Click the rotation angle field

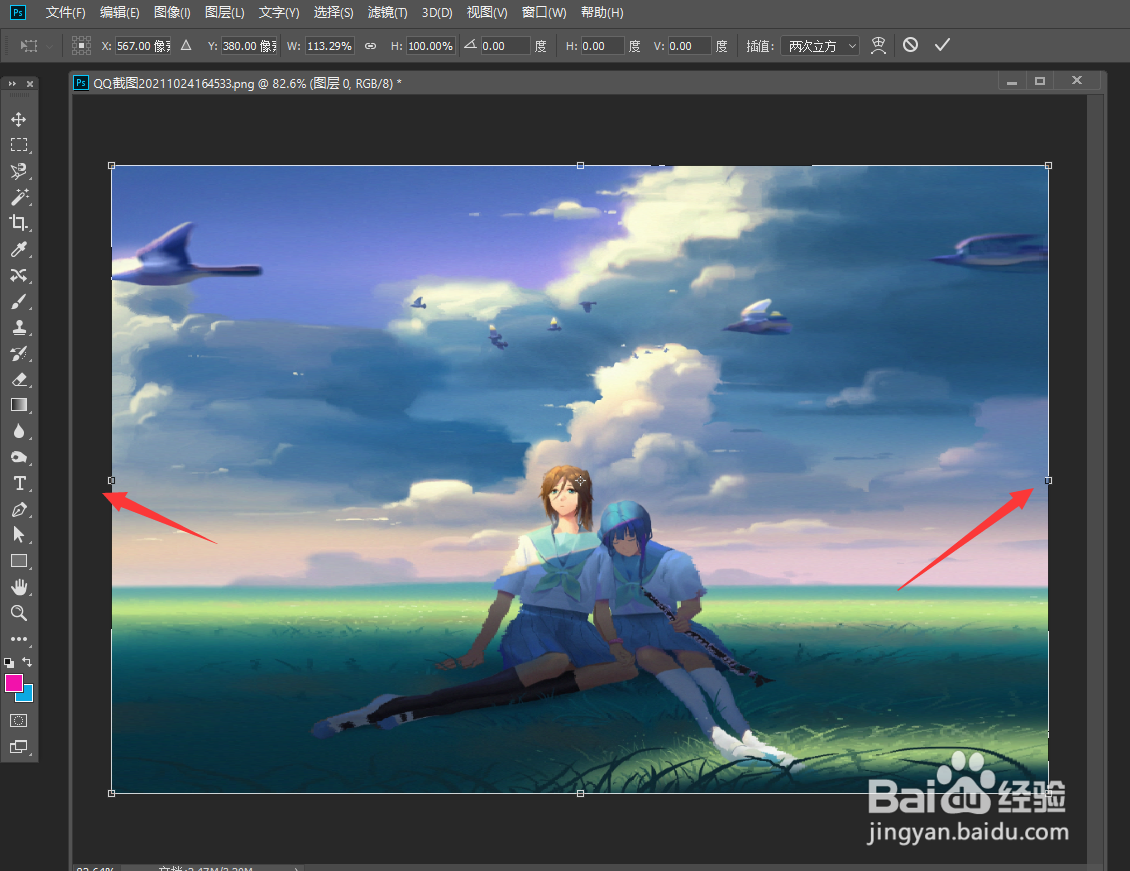[x=505, y=46]
